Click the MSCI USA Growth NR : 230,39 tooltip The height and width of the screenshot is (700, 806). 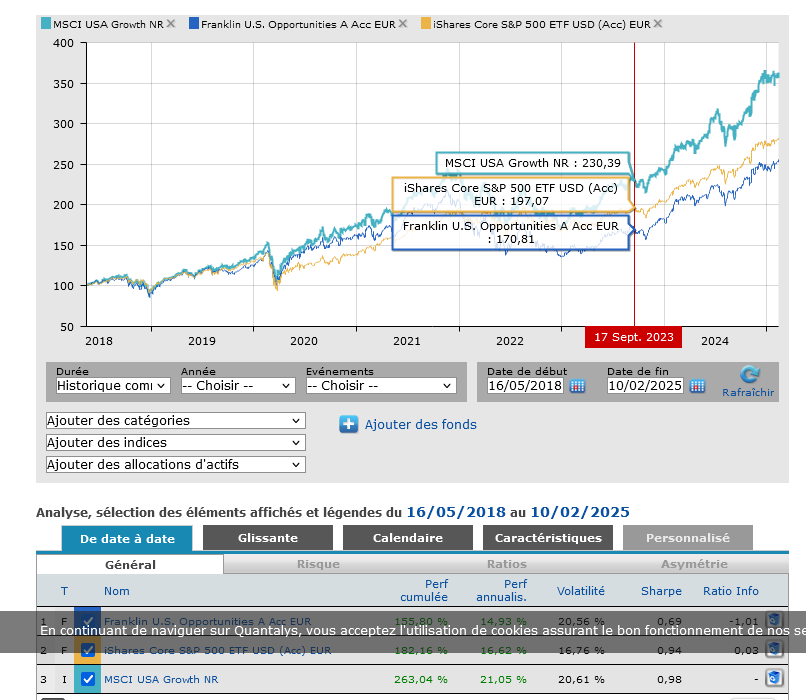[533, 163]
